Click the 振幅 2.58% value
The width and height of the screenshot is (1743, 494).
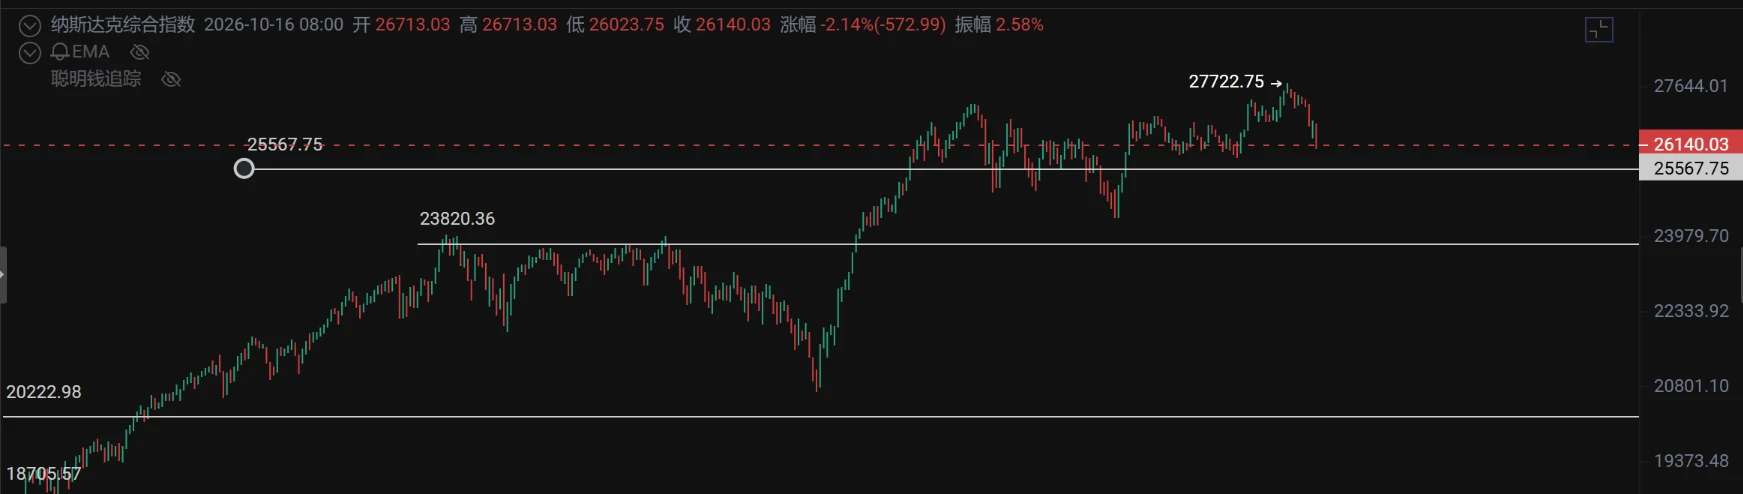[x=999, y=25]
